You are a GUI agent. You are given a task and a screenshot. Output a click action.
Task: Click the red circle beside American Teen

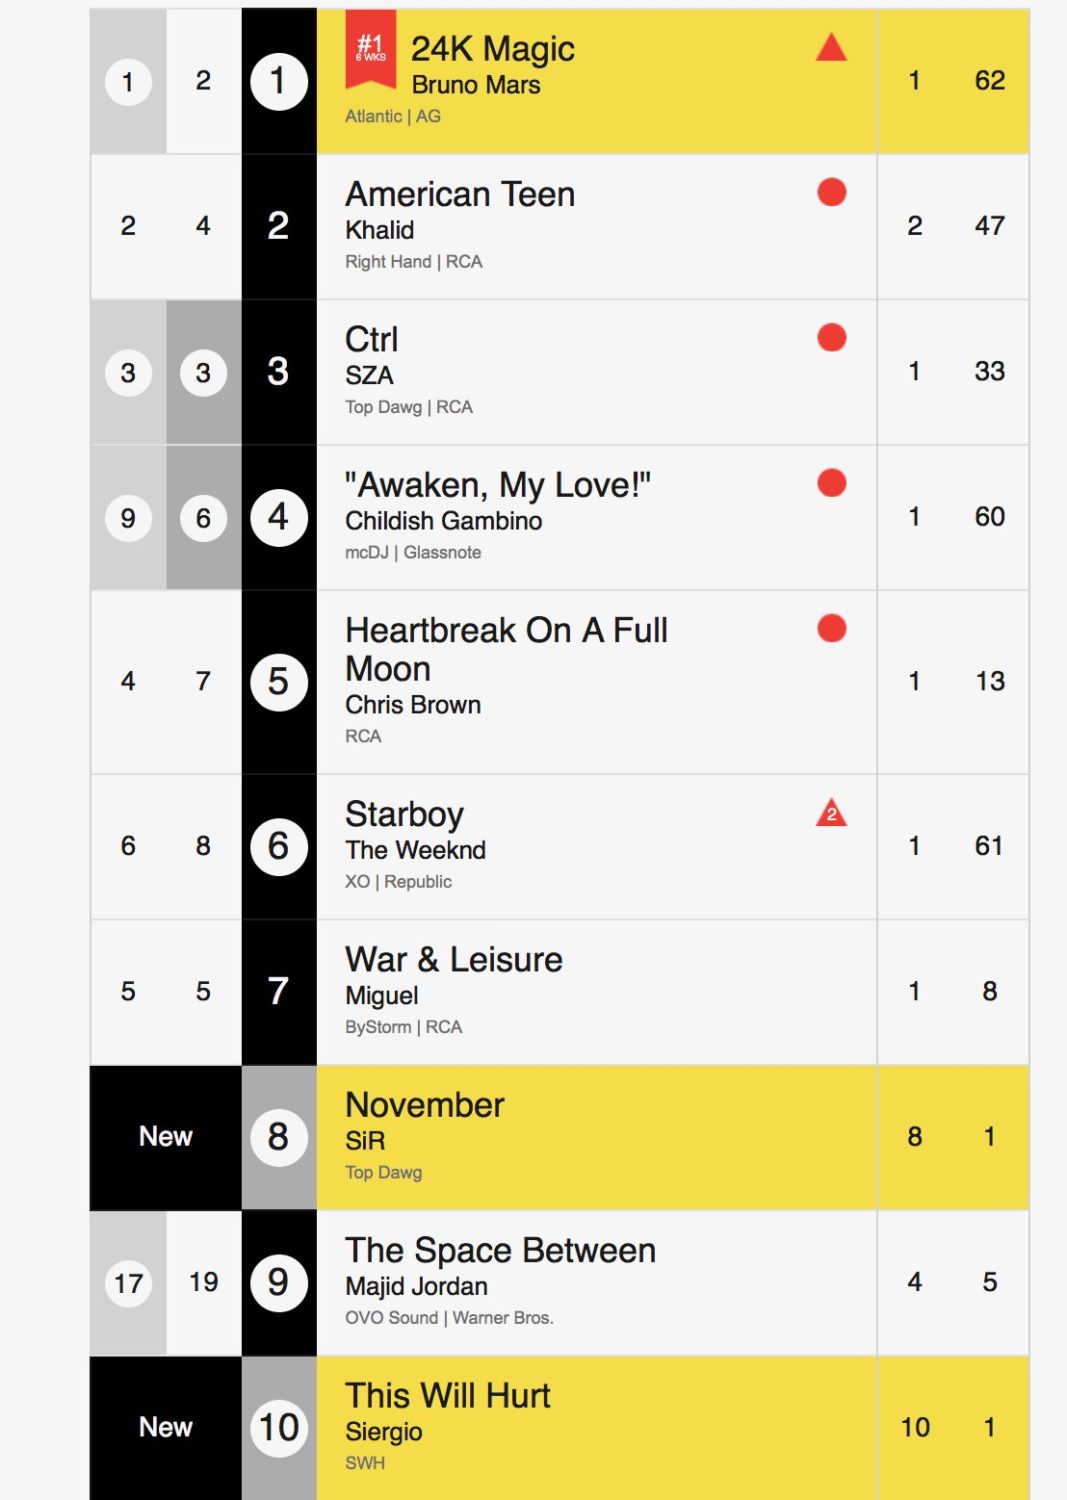coord(831,192)
